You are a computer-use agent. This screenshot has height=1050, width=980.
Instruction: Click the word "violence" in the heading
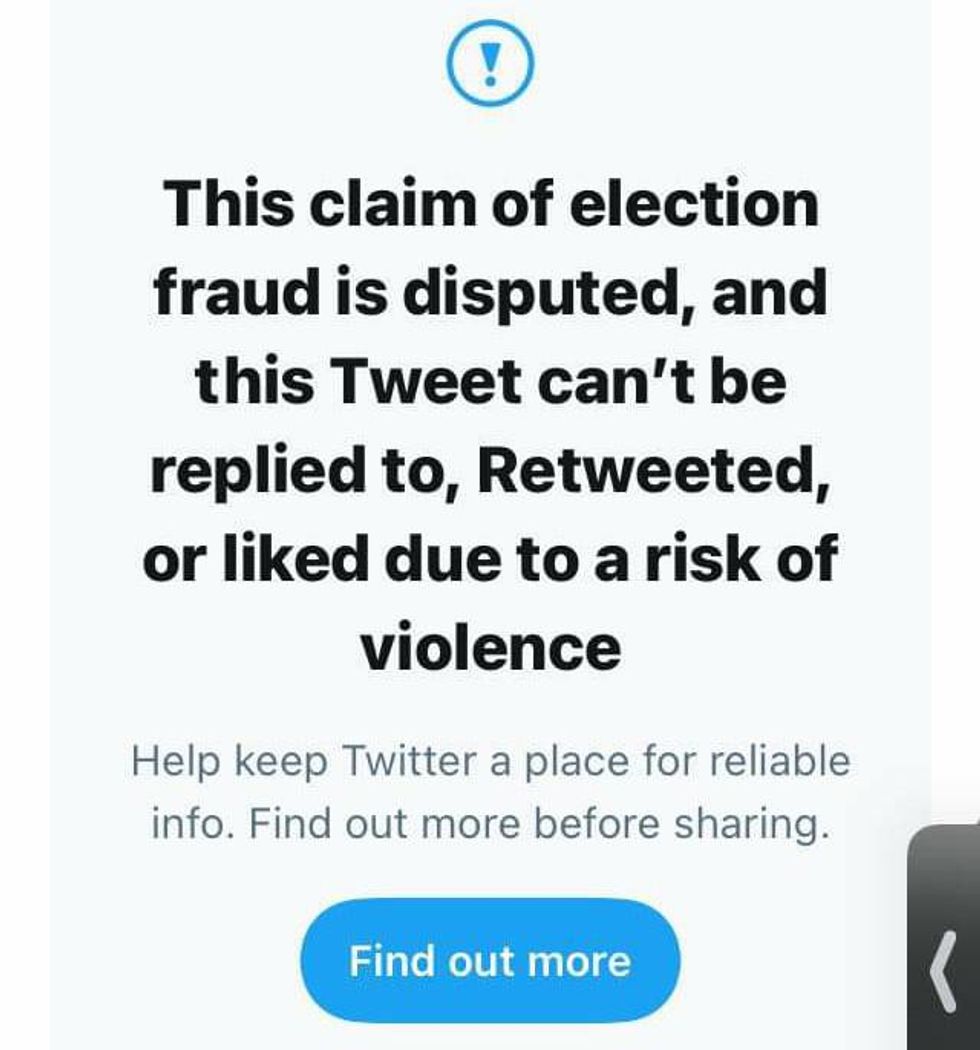(490, 648)
